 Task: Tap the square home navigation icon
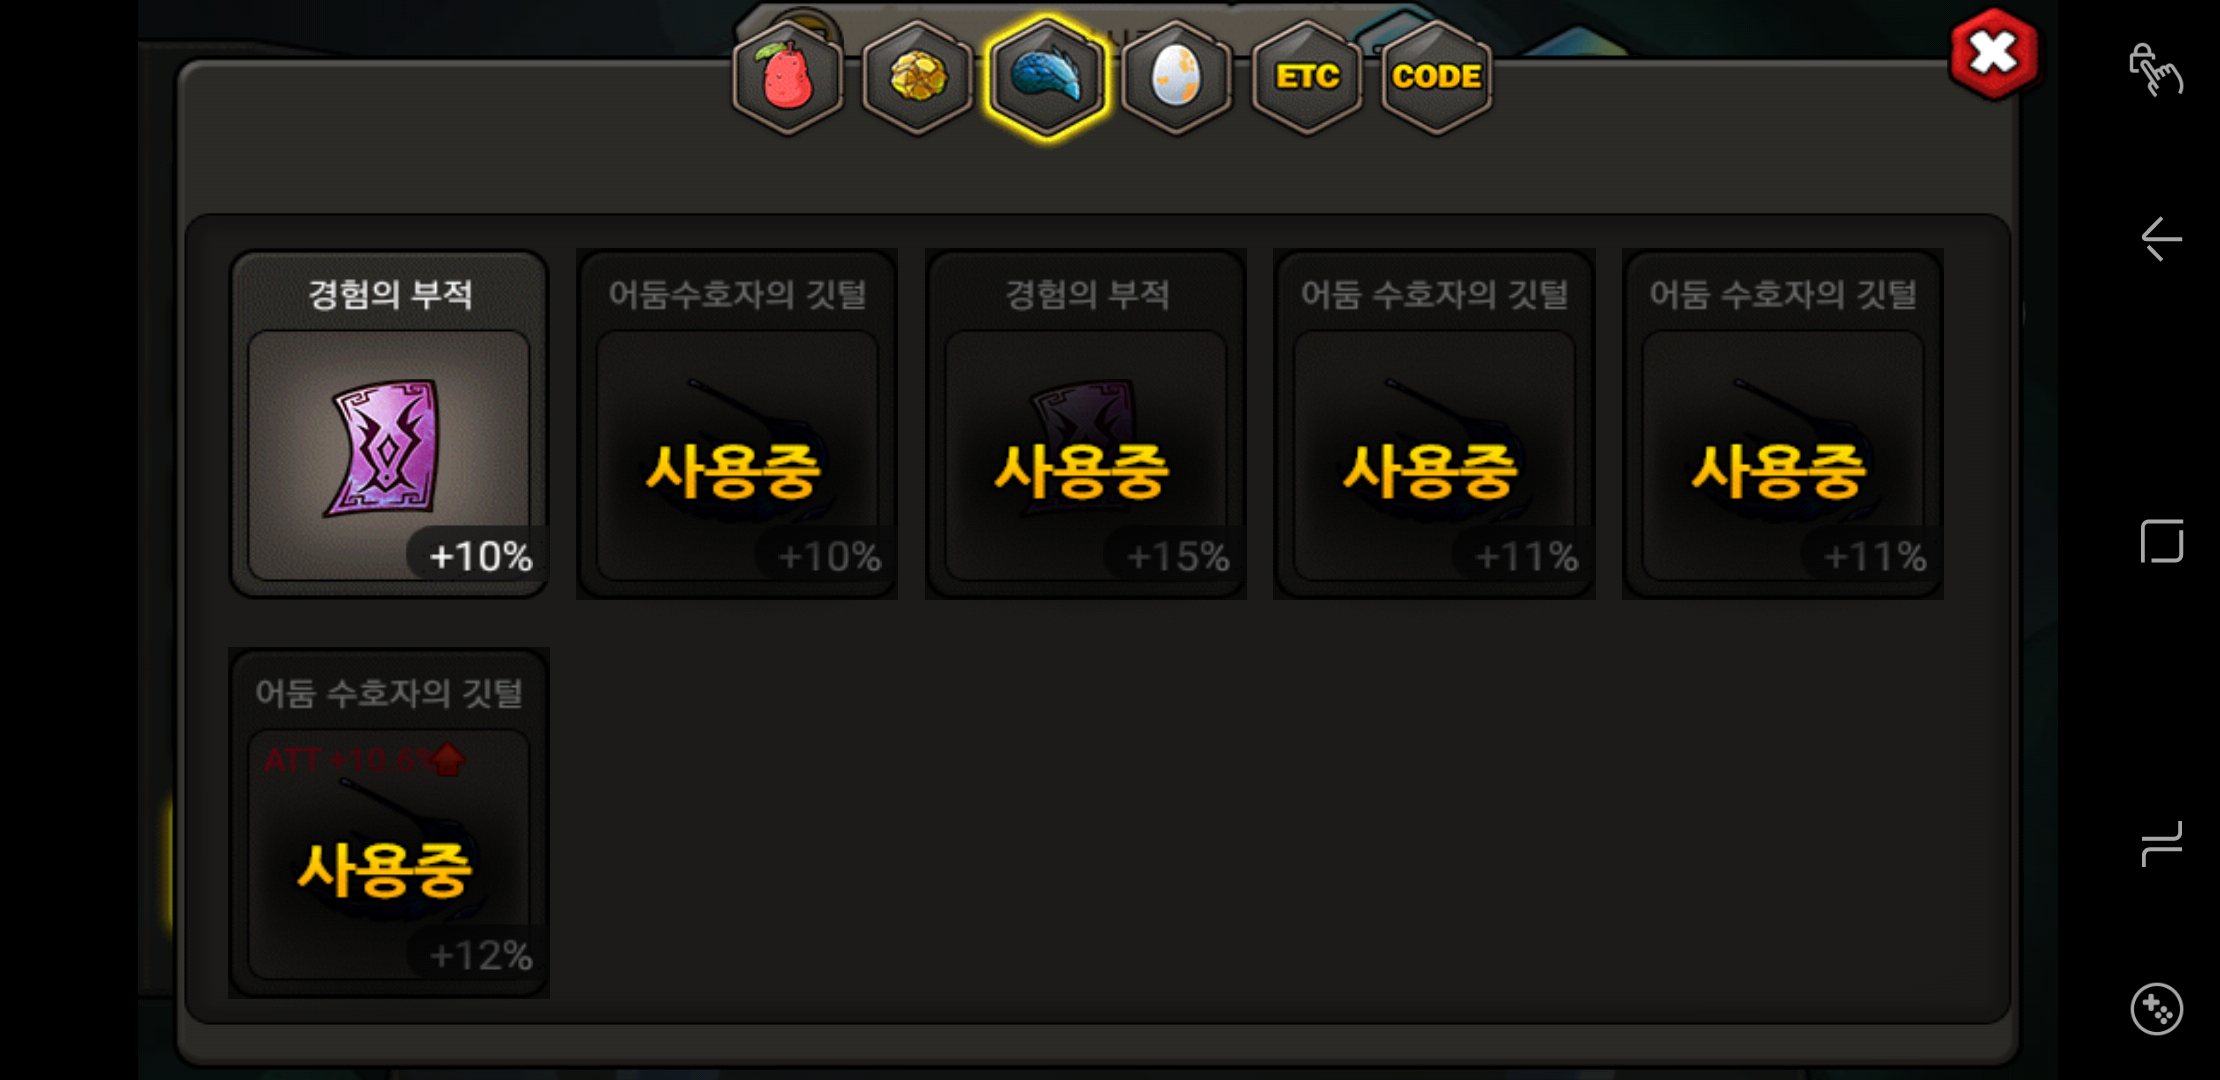point(2161,541)
